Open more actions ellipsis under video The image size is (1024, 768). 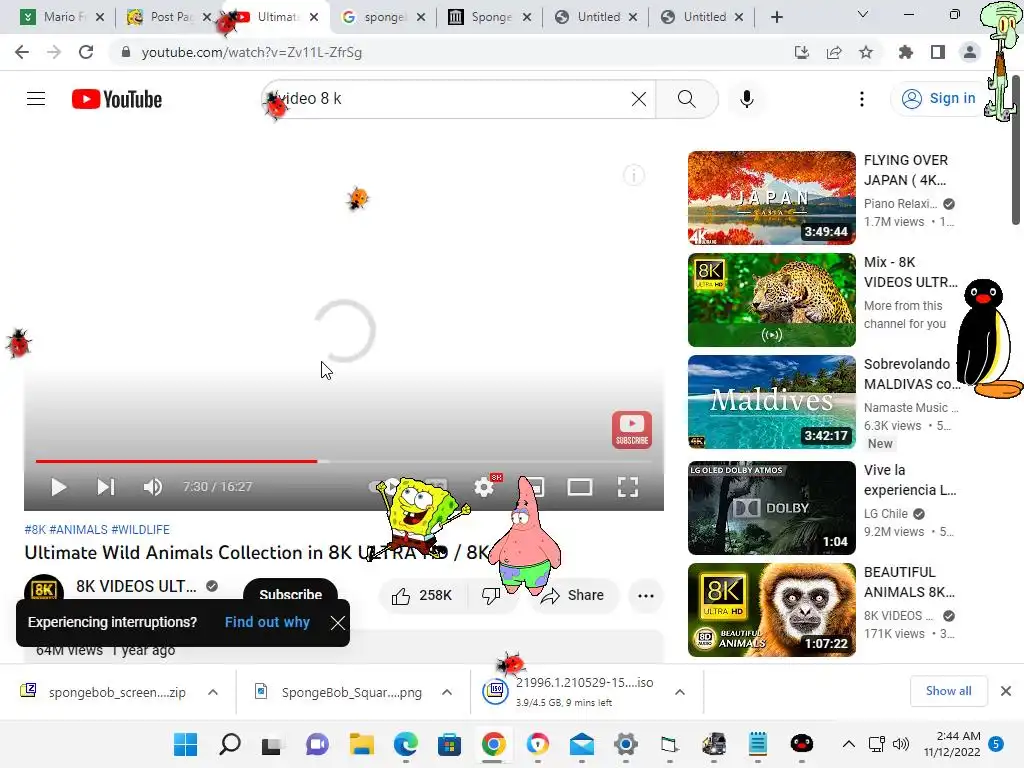tap(645, 596)
